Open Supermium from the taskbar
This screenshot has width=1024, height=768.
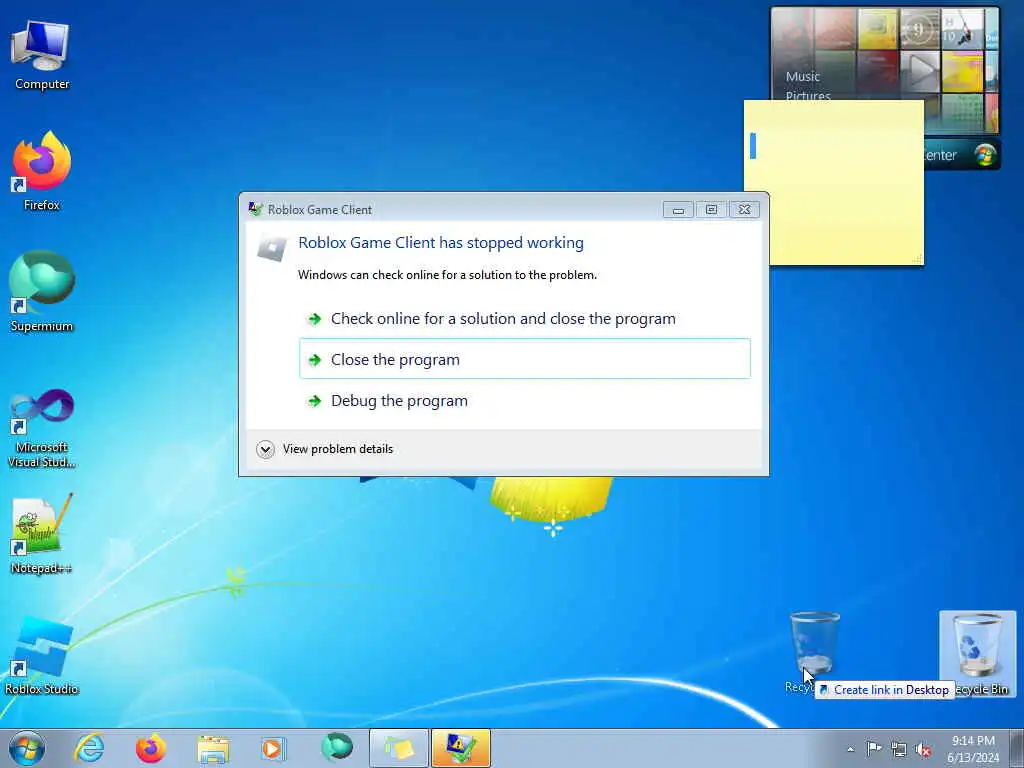point(337,748)
